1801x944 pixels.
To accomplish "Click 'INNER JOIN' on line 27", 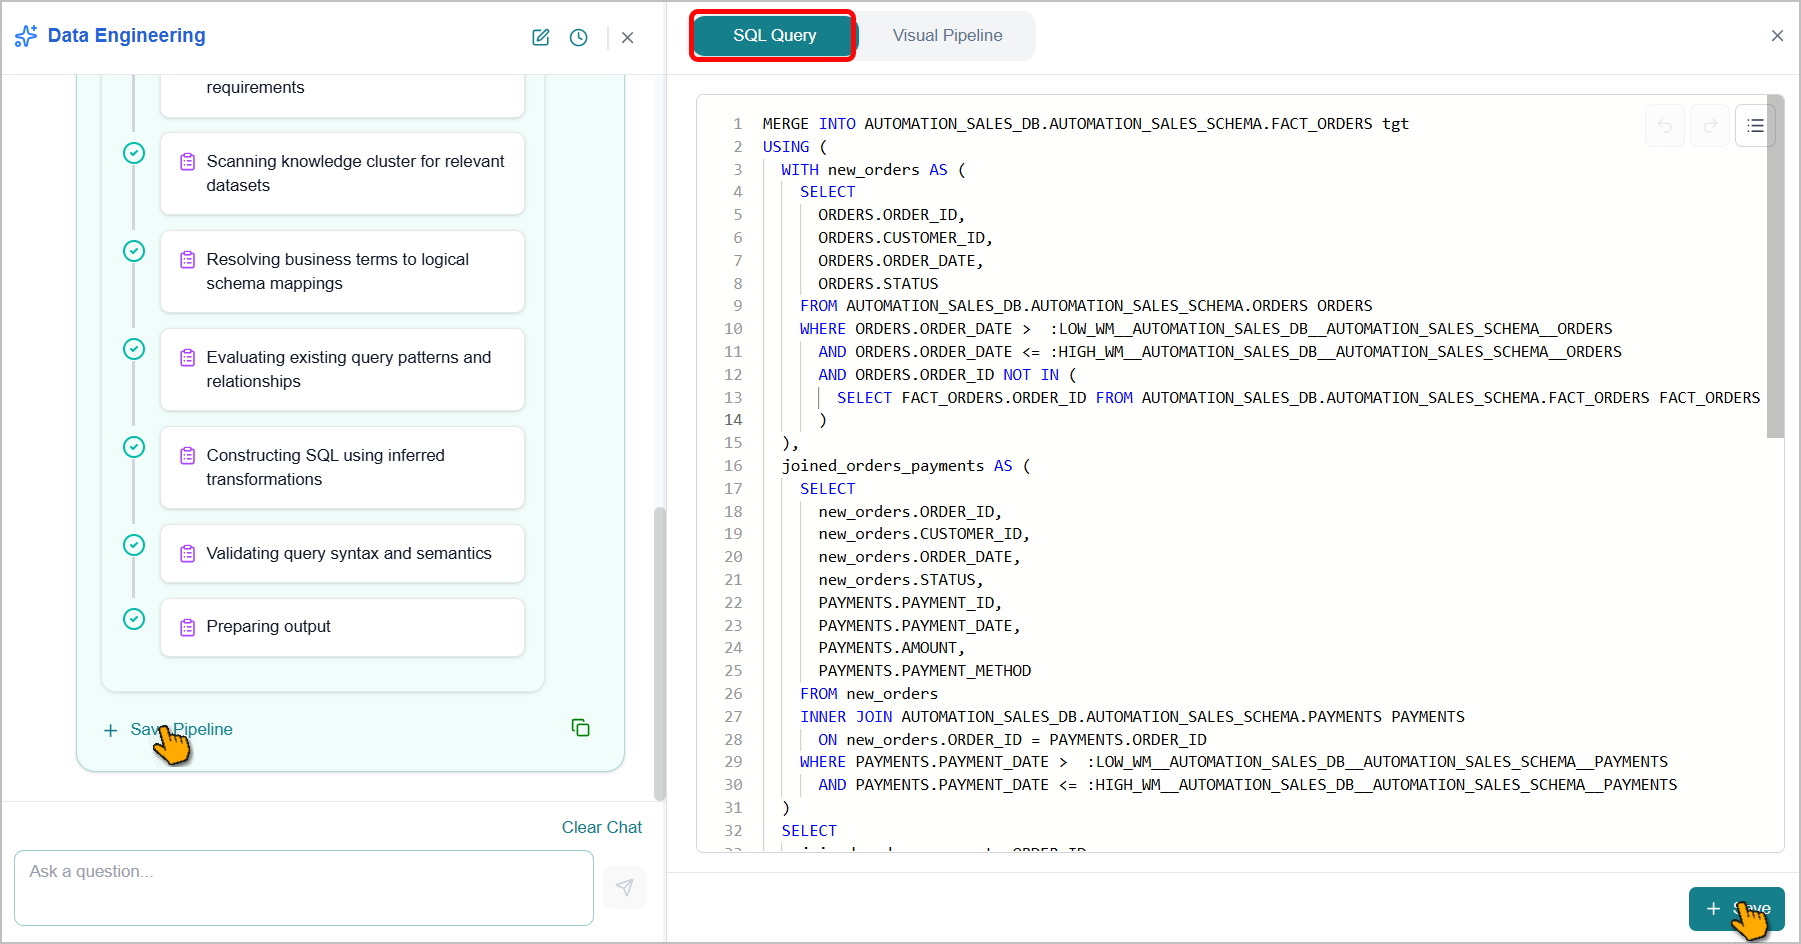I will 846,717.
